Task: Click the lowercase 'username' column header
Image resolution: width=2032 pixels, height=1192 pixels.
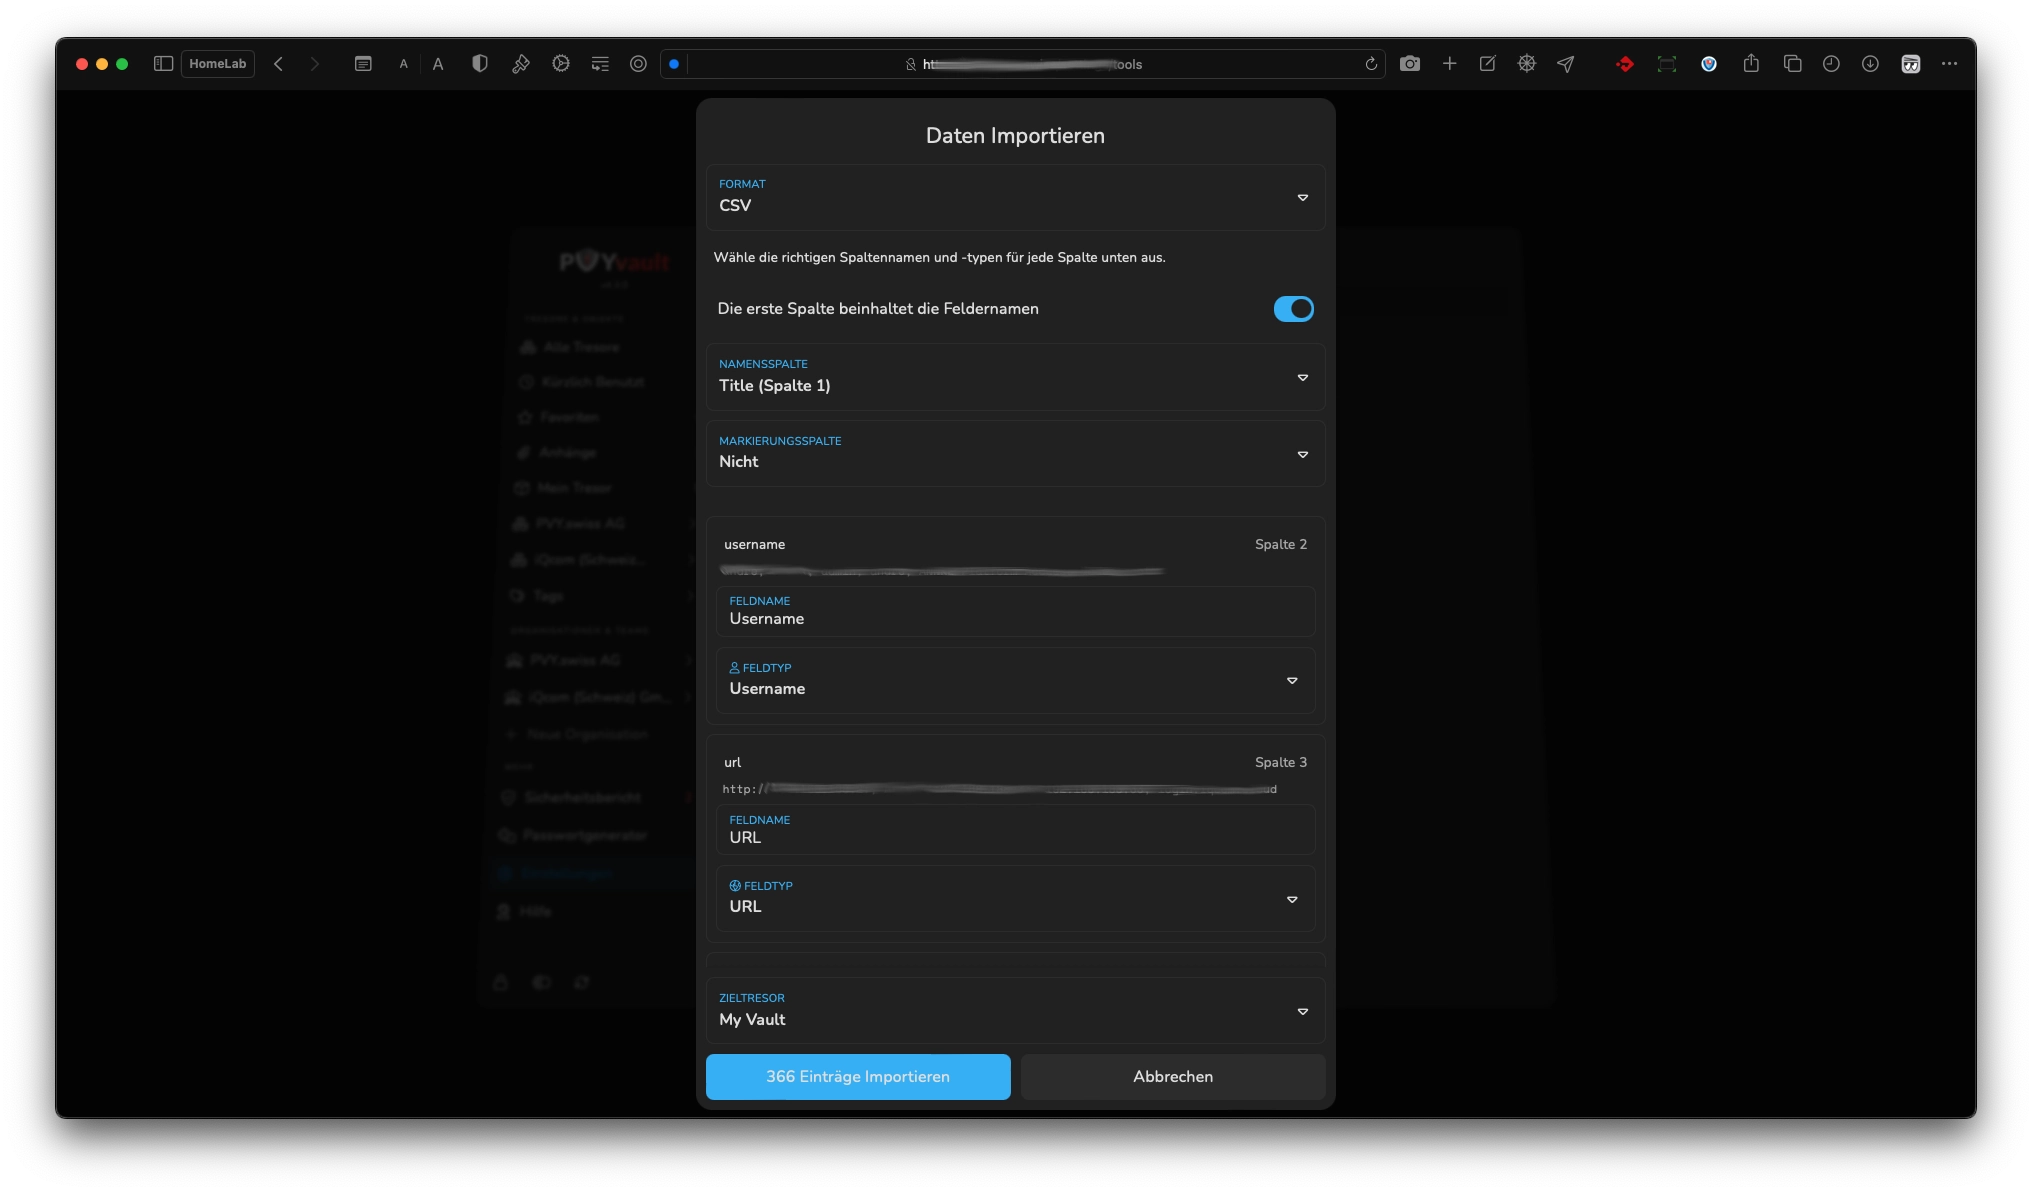Action: [x=755, y=545]
